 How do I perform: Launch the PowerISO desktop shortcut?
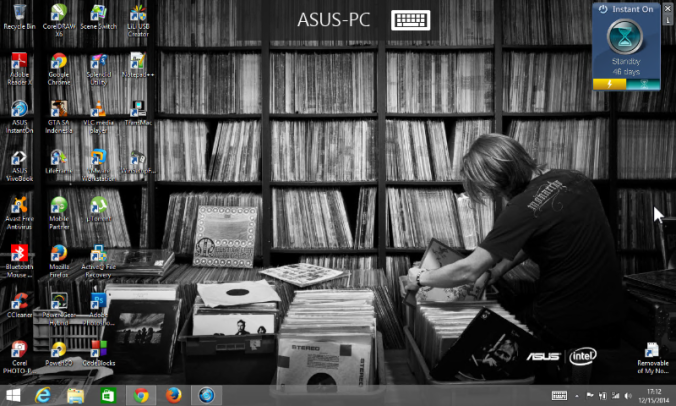(x=59, y=354)
